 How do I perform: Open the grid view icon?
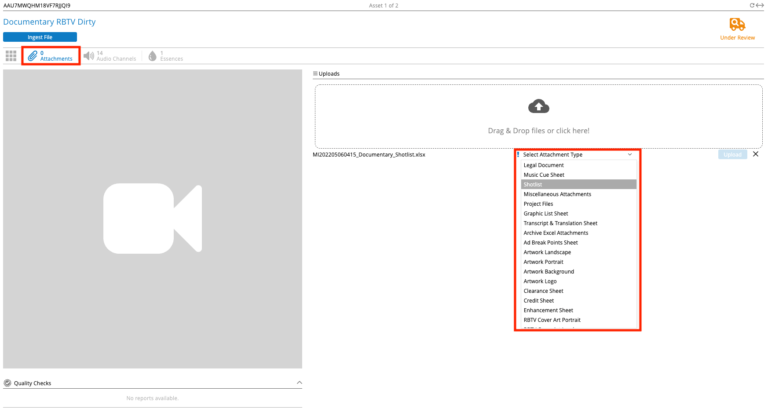click(11, 56)
